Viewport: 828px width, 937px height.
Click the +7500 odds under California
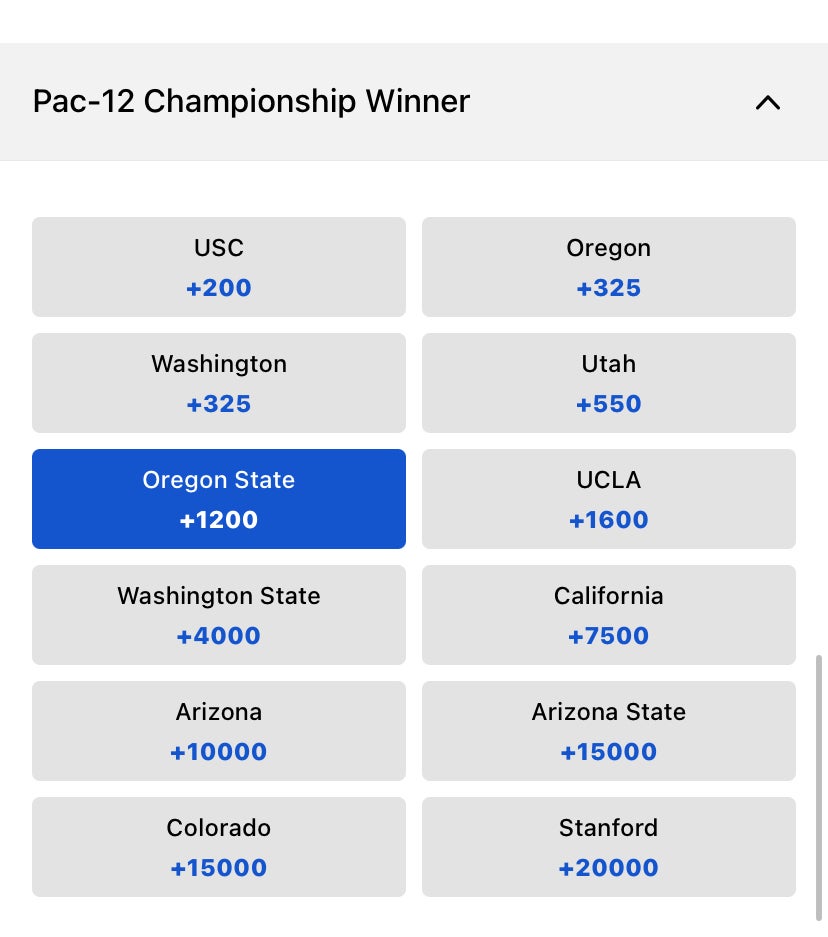click(x=608, y=636)
